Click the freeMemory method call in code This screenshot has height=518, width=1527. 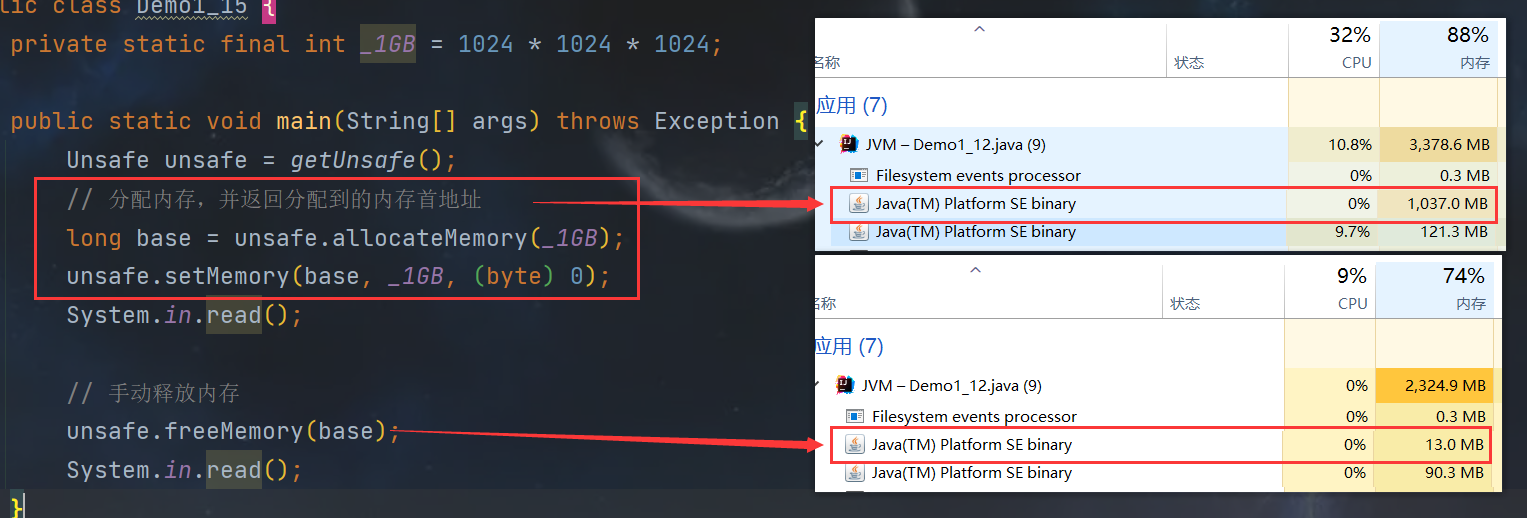[235, 431]
